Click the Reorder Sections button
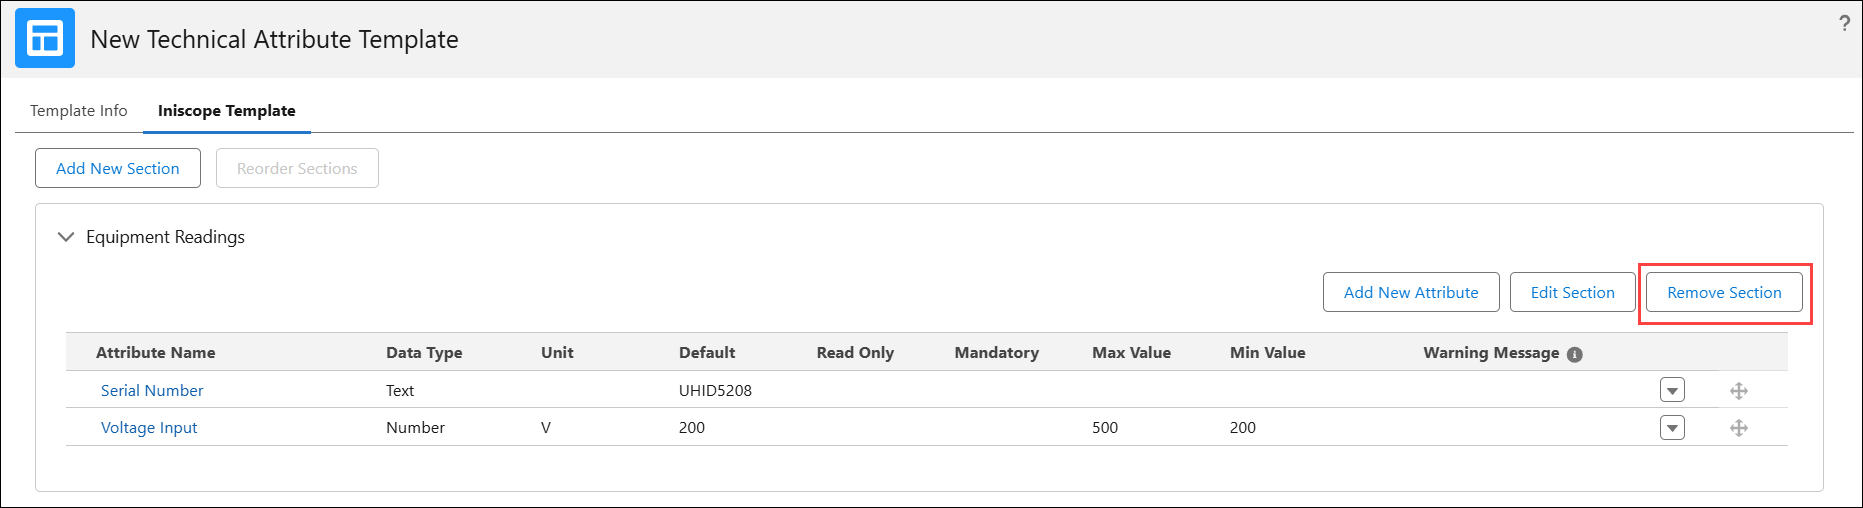Screen dimensions: 1863x508 pos(297,168)
